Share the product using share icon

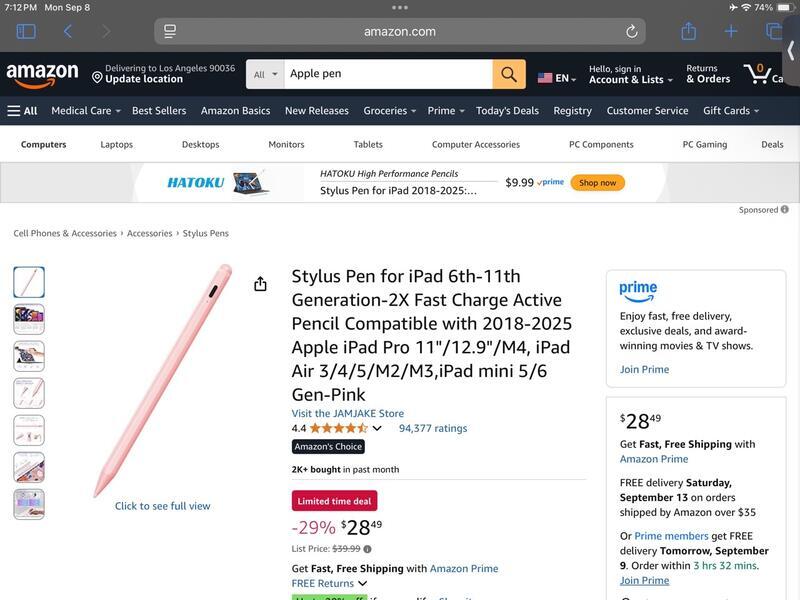tap(260, 284)
